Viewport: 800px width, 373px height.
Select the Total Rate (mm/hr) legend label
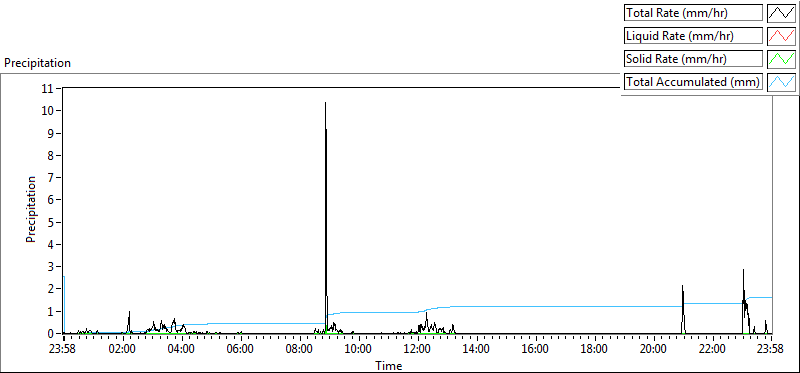pos(693,13)
